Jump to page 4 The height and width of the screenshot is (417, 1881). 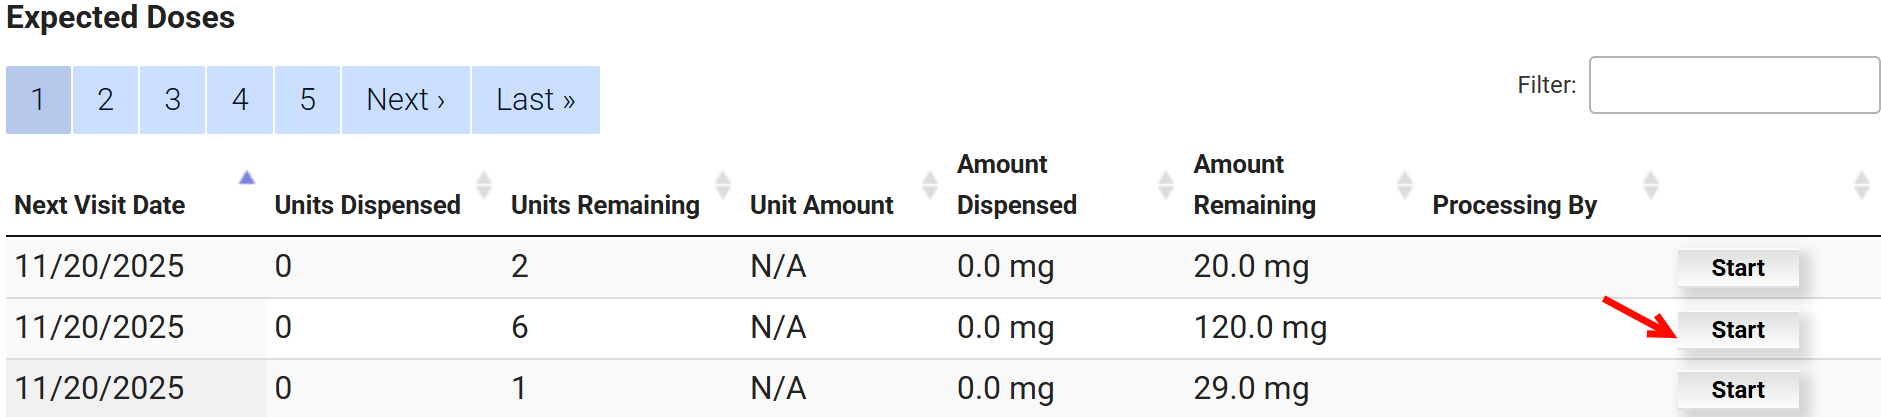click(240, 100)
